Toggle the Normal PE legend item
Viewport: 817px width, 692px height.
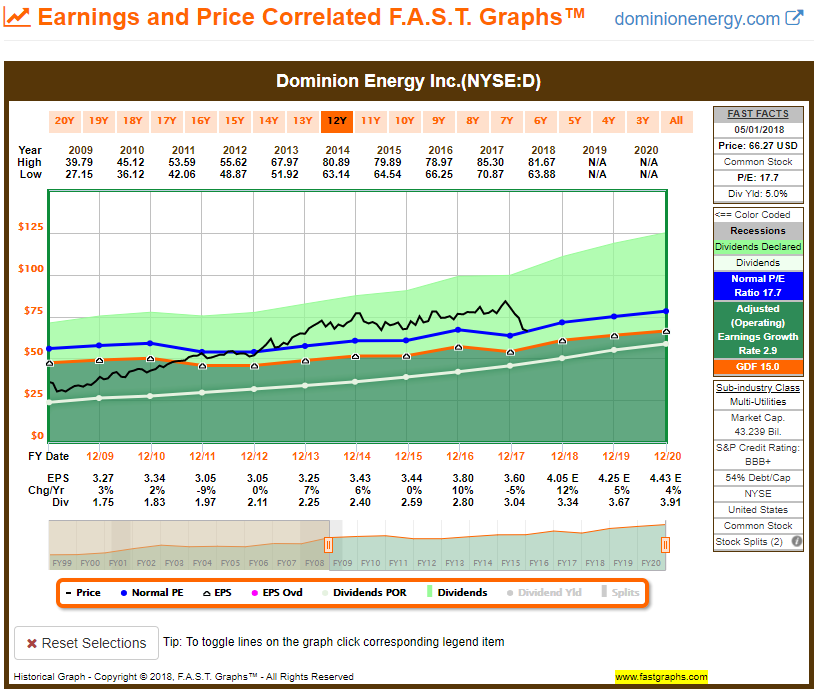click(x=152, y=592)
